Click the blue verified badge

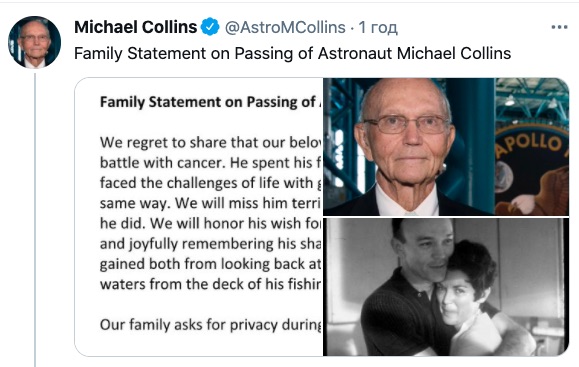point(210,27)
